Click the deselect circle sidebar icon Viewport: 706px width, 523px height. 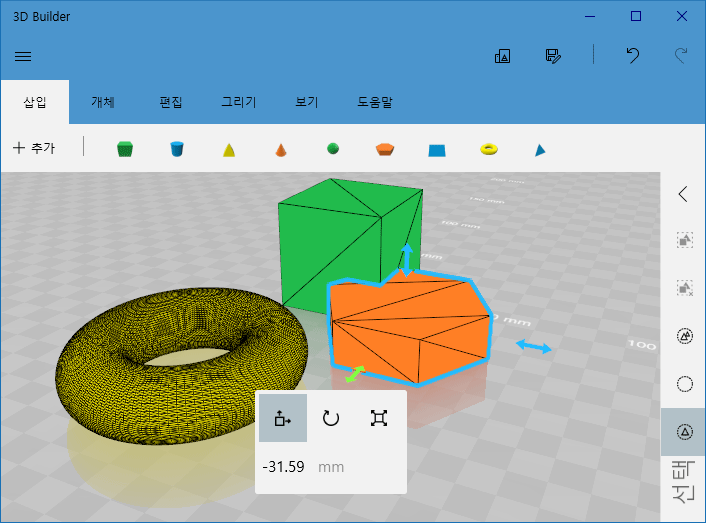coord(685,384)
